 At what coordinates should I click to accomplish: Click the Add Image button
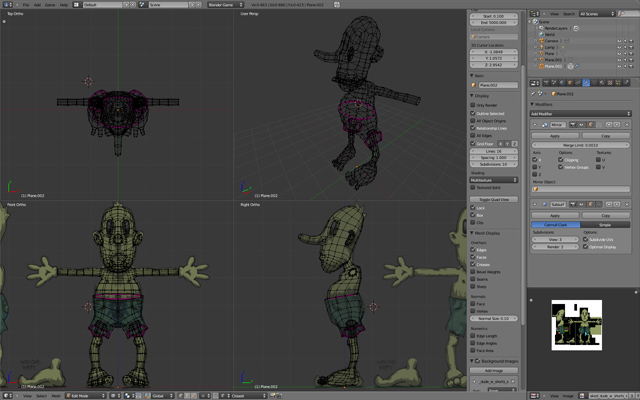click(493, 370)
